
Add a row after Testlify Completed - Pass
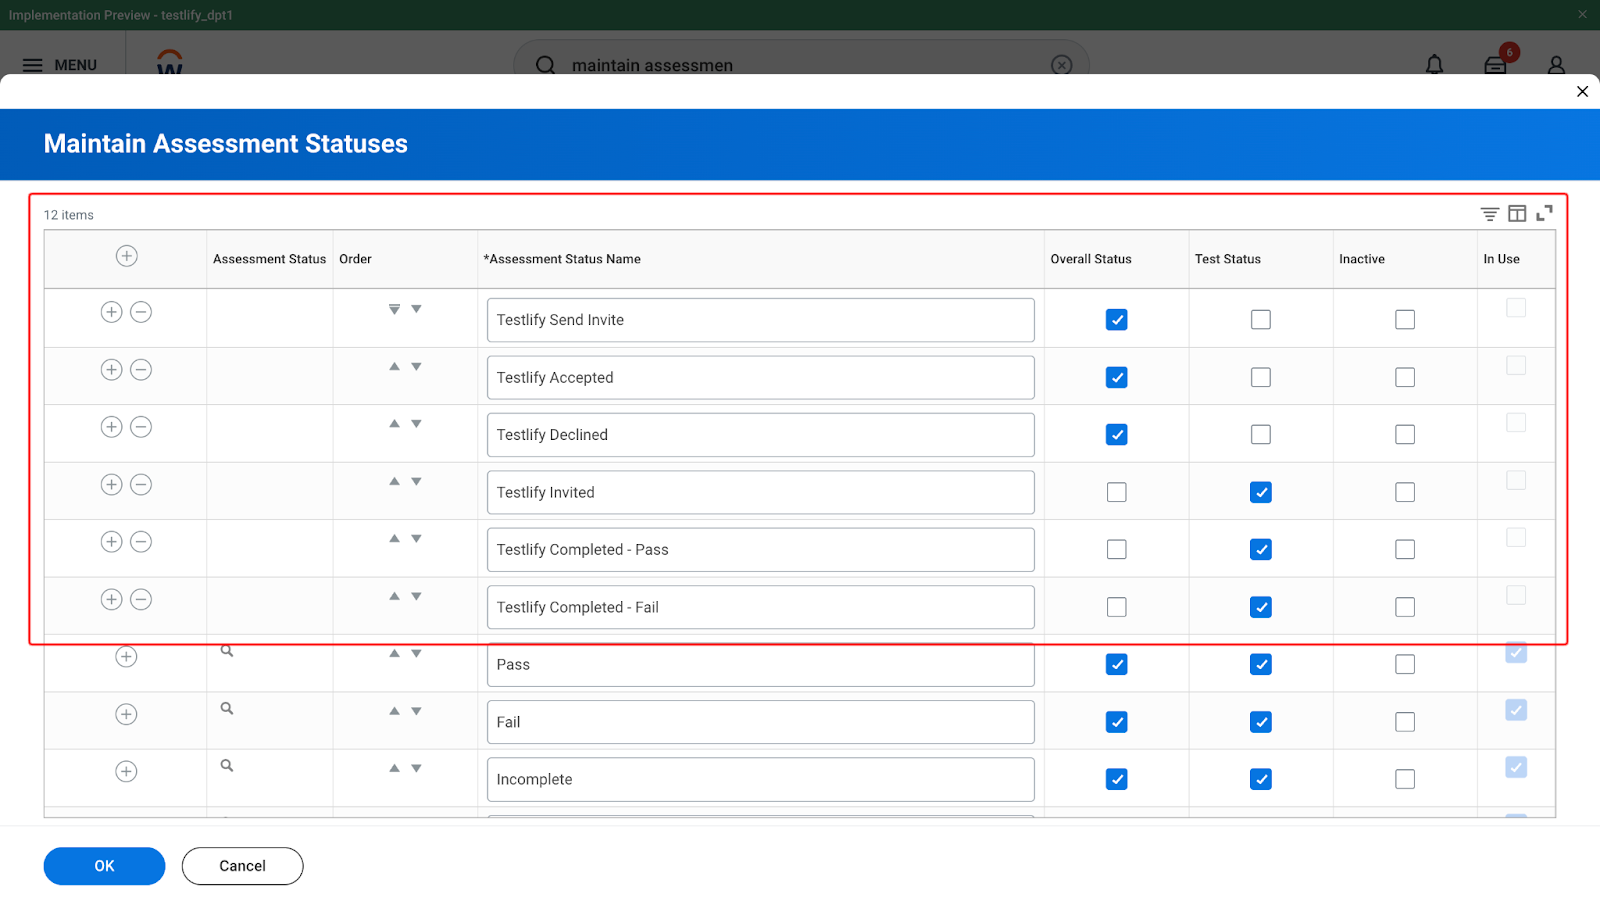coord(111,542)
